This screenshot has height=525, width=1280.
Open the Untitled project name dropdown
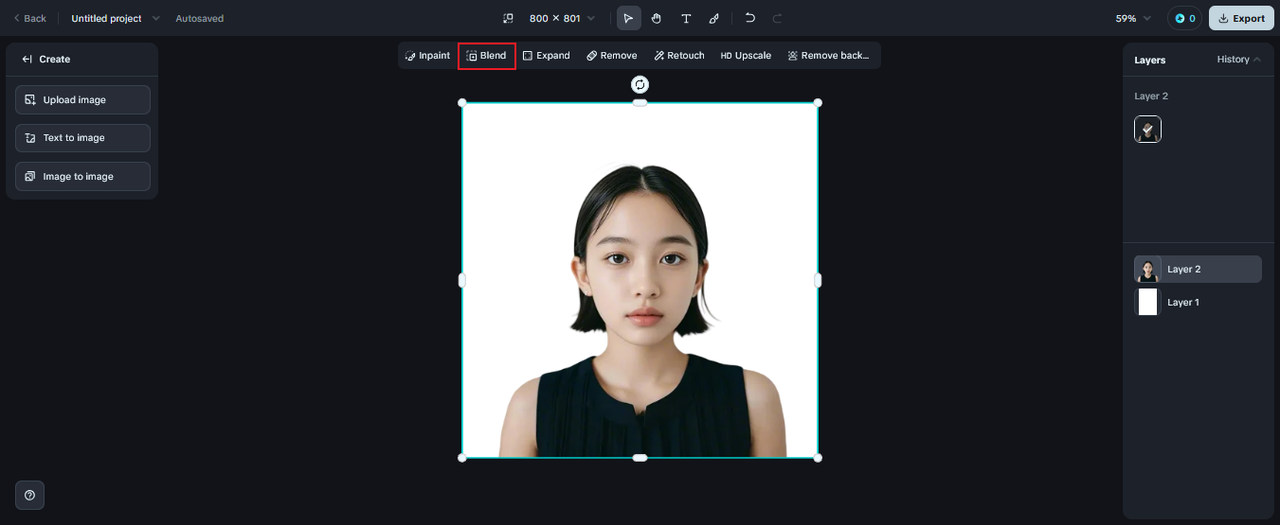point(115,18)
